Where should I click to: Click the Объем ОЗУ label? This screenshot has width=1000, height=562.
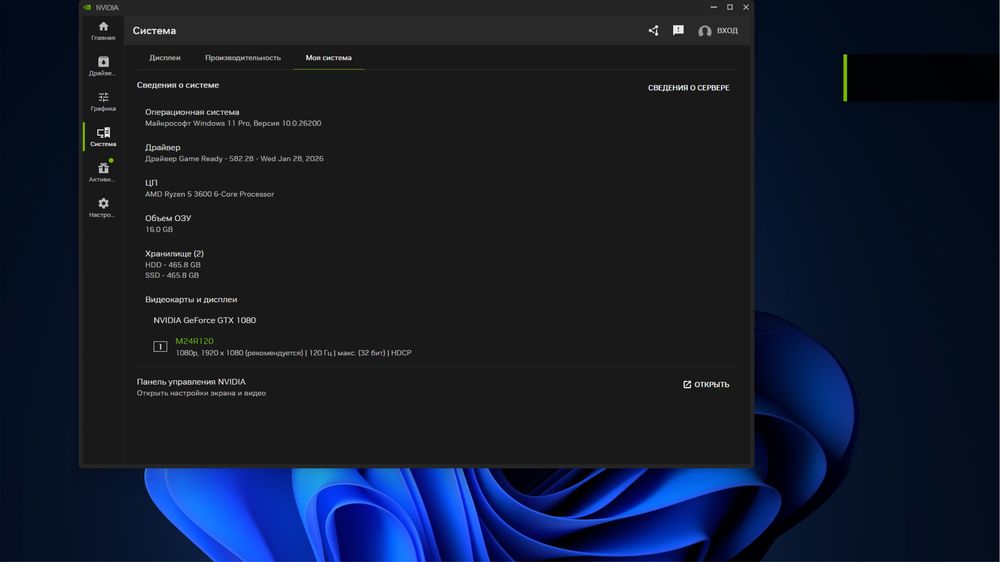[x=168, y=218]
